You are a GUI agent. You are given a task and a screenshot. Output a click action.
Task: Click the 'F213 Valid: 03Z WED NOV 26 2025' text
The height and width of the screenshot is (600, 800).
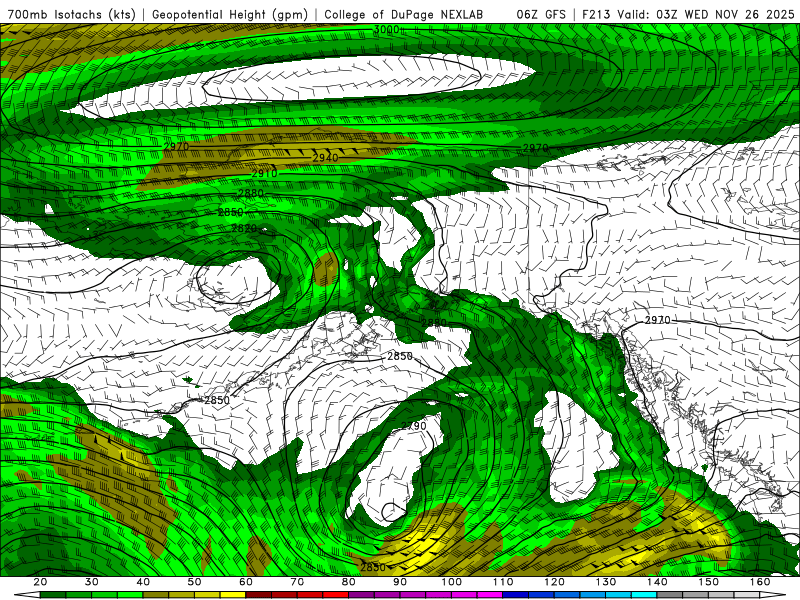(x=688, y=14)
